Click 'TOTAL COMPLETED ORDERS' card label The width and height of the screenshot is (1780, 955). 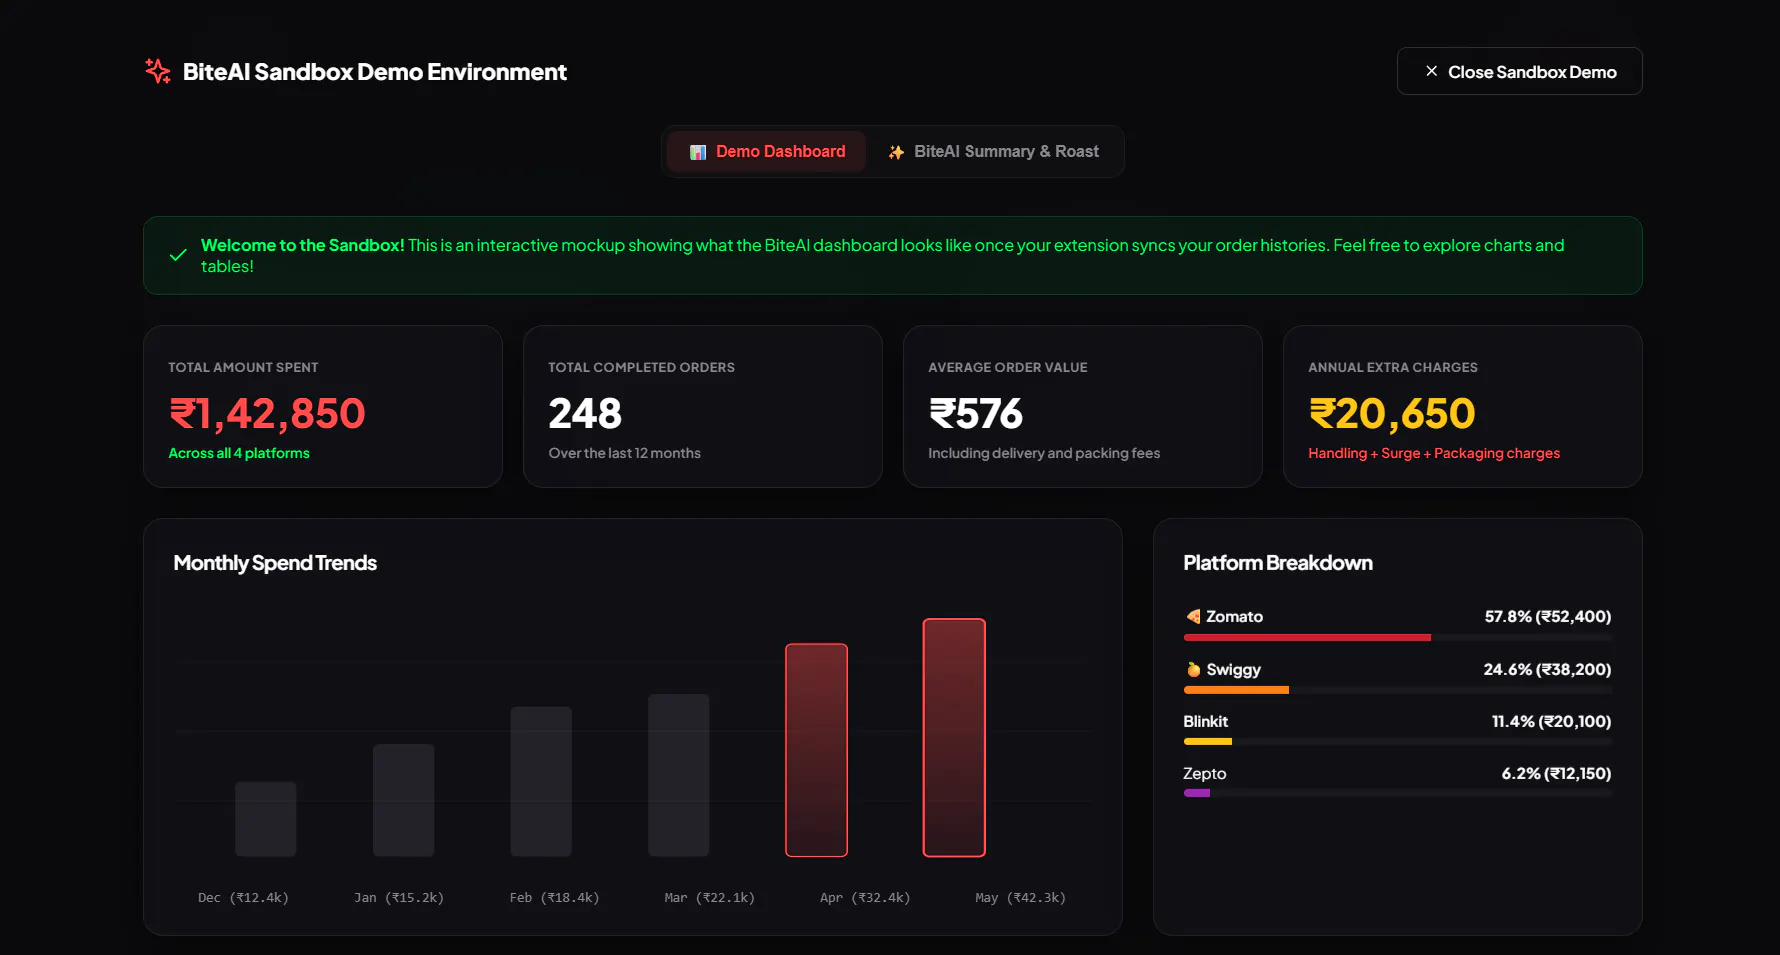point(641,367)
